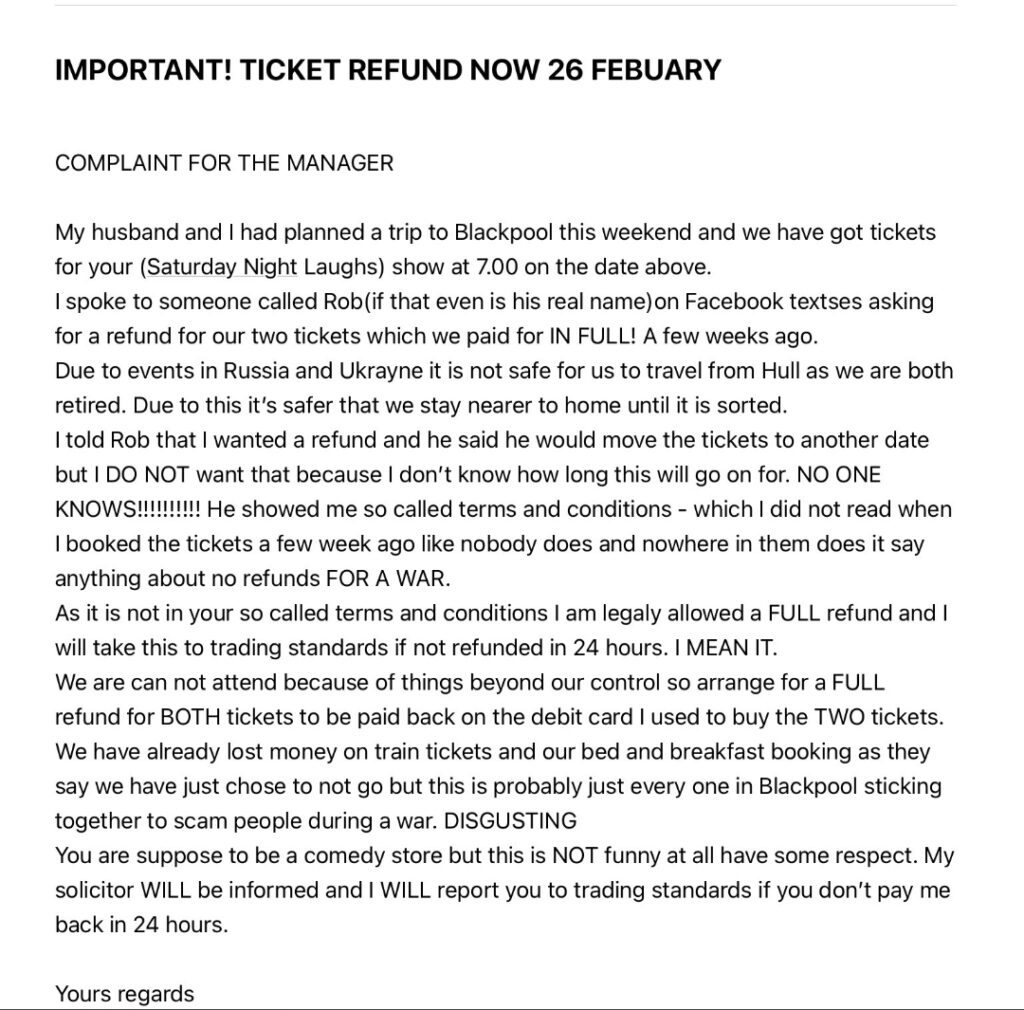Click the underlined "Saturday Night" date link
The image size is (1024, 1010).
tap(222, 267)
